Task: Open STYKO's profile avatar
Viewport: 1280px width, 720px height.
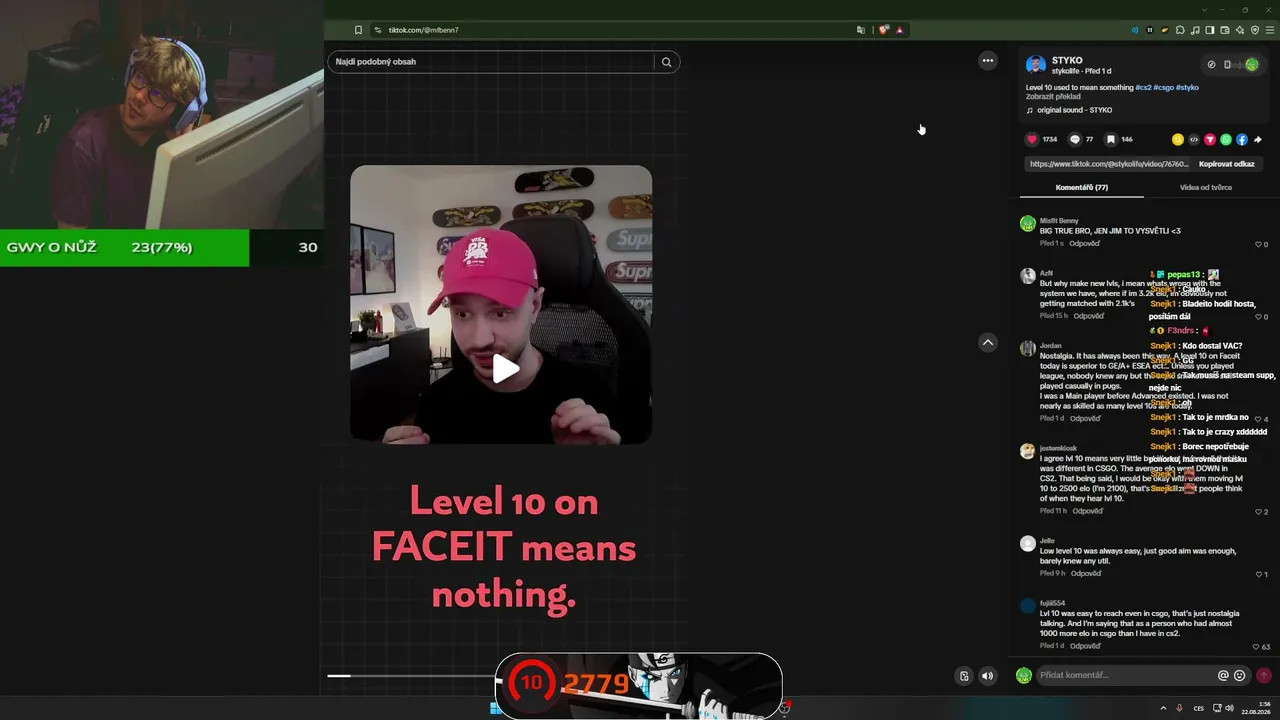Action: click(x=1036, y=65)
